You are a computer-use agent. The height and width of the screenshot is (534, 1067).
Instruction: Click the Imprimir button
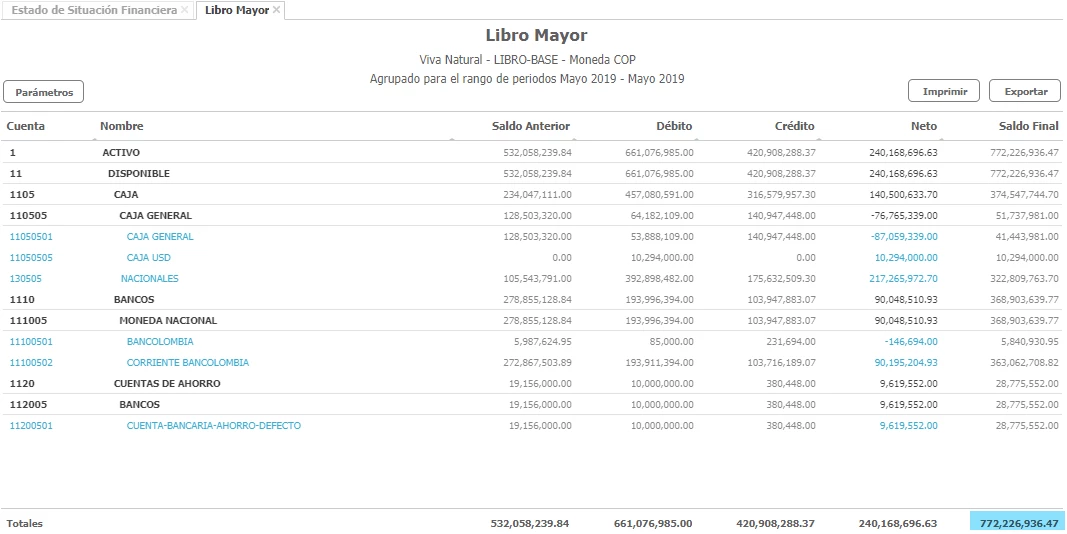pyautogui.click(x=943, y=91)
